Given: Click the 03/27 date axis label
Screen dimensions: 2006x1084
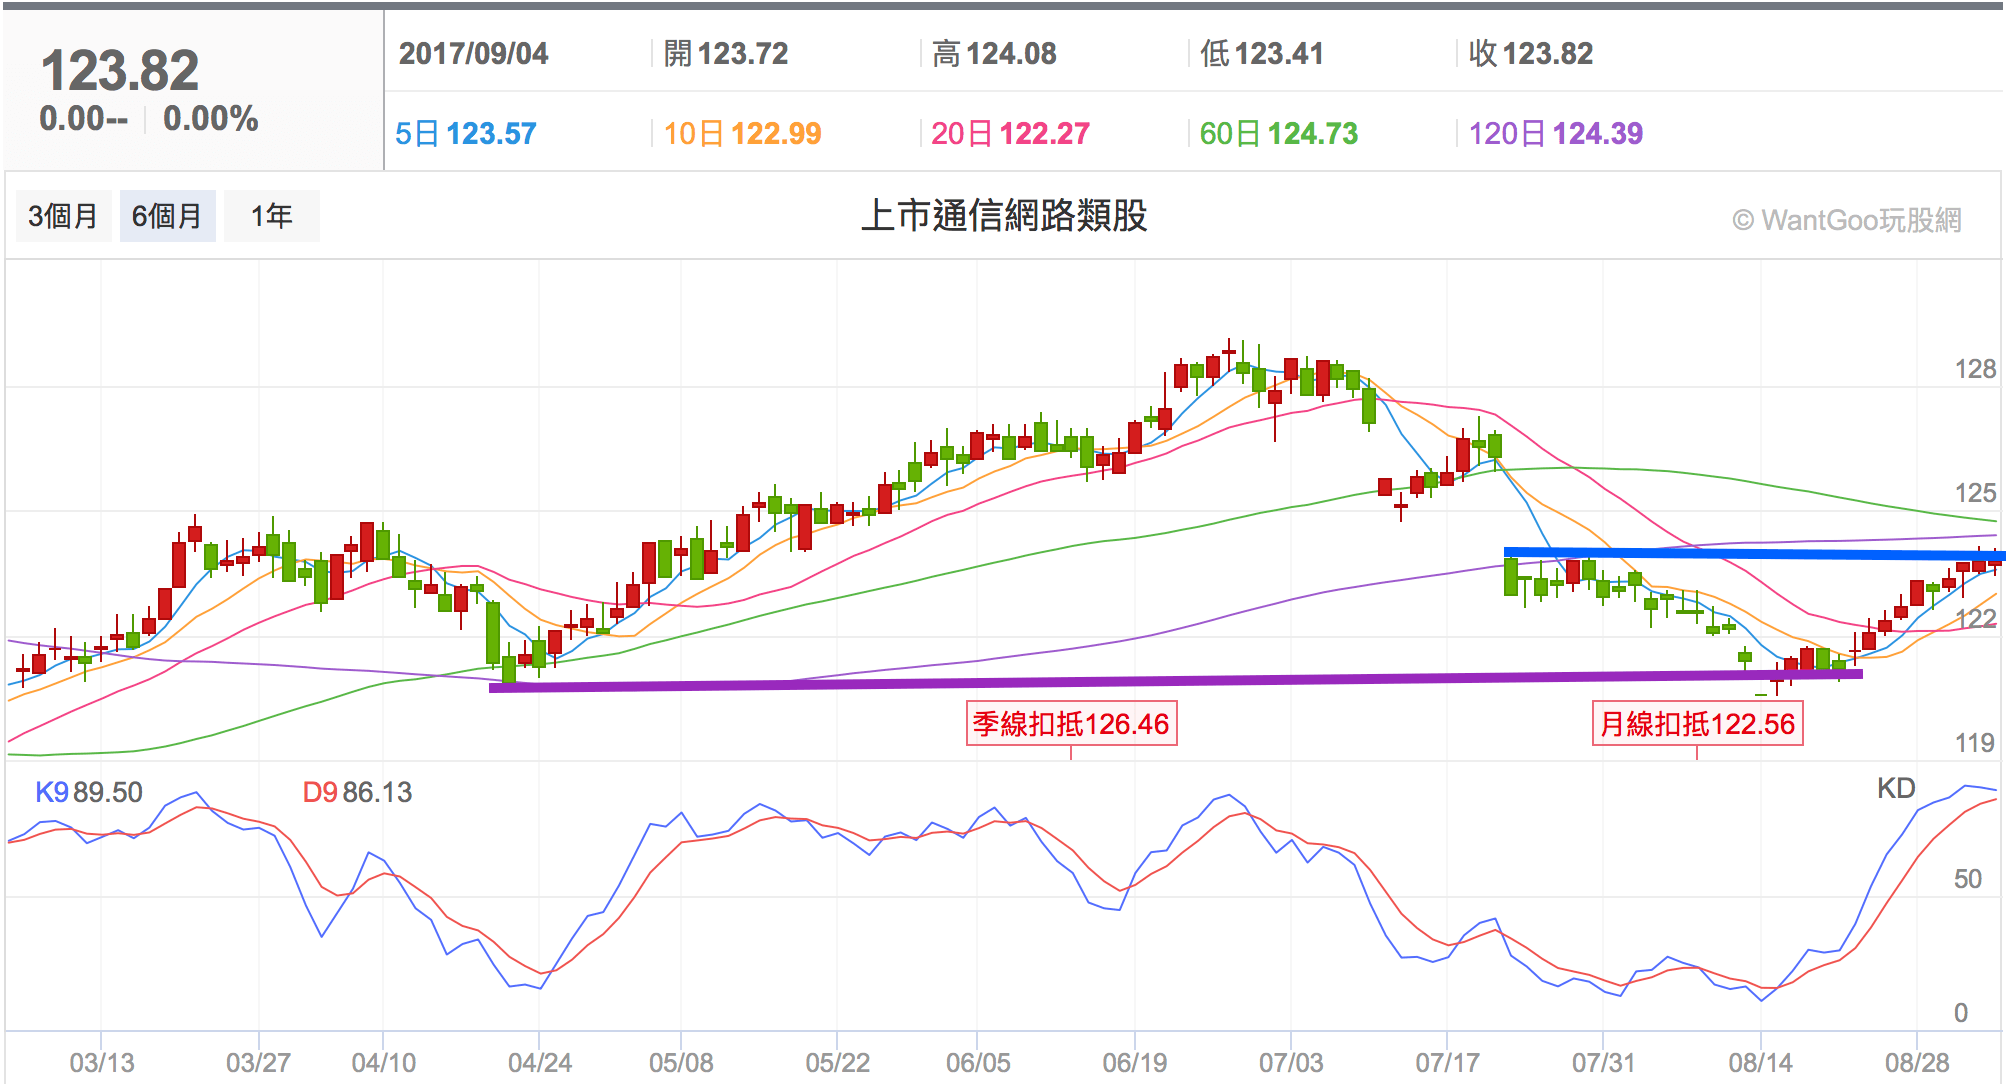Looking at the screenshot, I should pos(258,1062).
